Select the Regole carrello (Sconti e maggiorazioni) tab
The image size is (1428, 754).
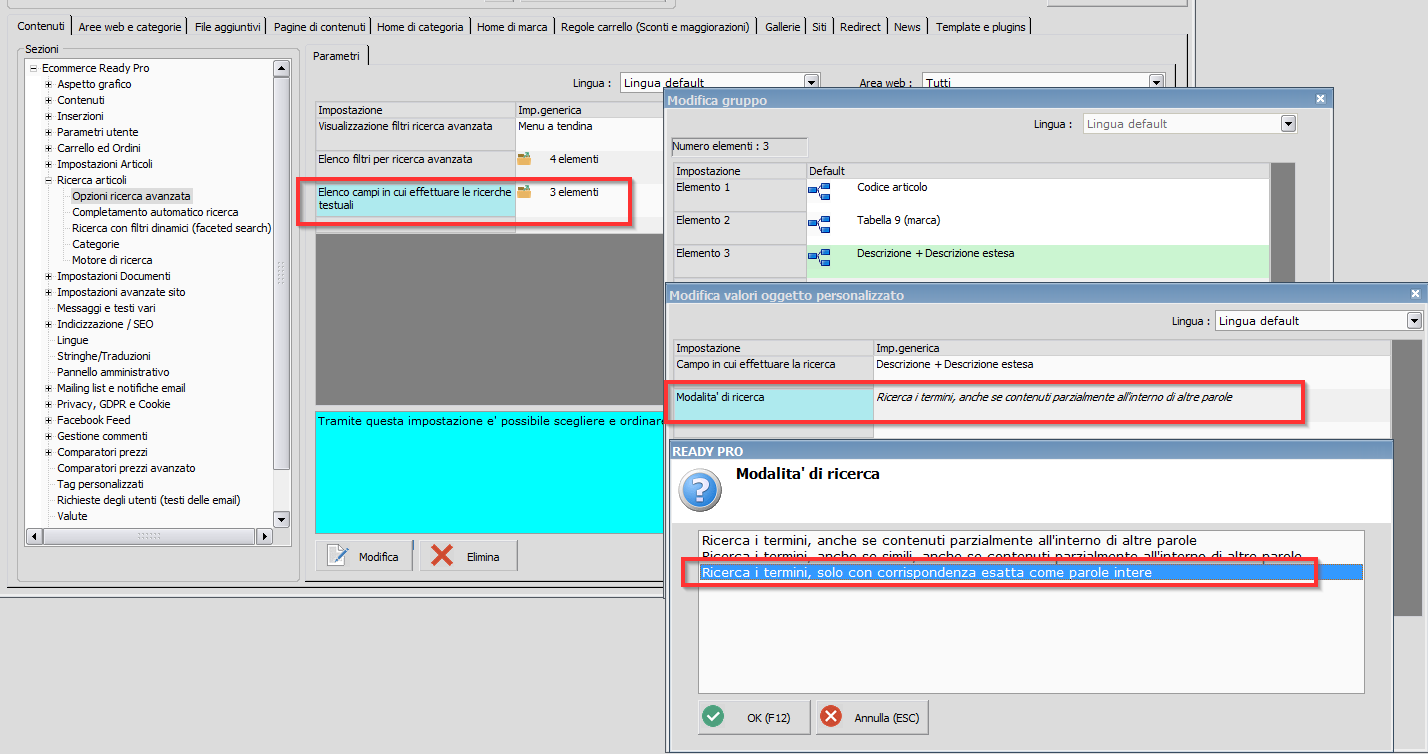click(655, 27)
